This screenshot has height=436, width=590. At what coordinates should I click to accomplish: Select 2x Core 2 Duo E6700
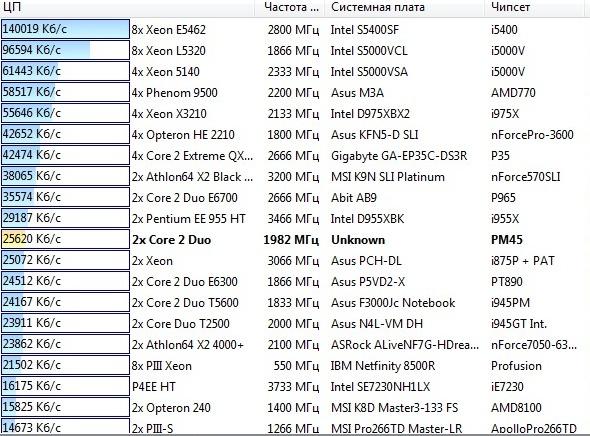[185, 198]
